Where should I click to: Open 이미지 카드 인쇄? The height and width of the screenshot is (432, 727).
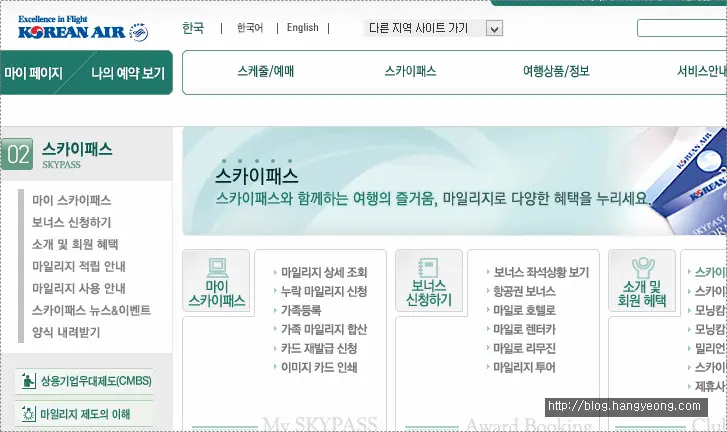319,367
